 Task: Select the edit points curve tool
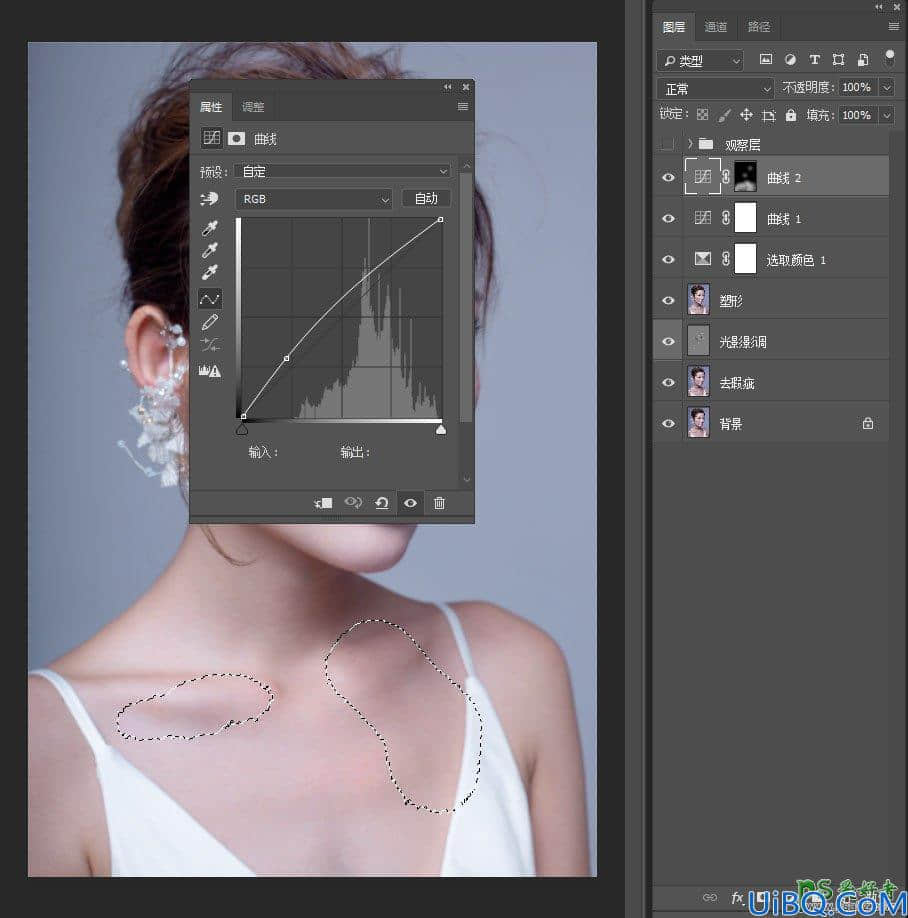pos(210,299)
